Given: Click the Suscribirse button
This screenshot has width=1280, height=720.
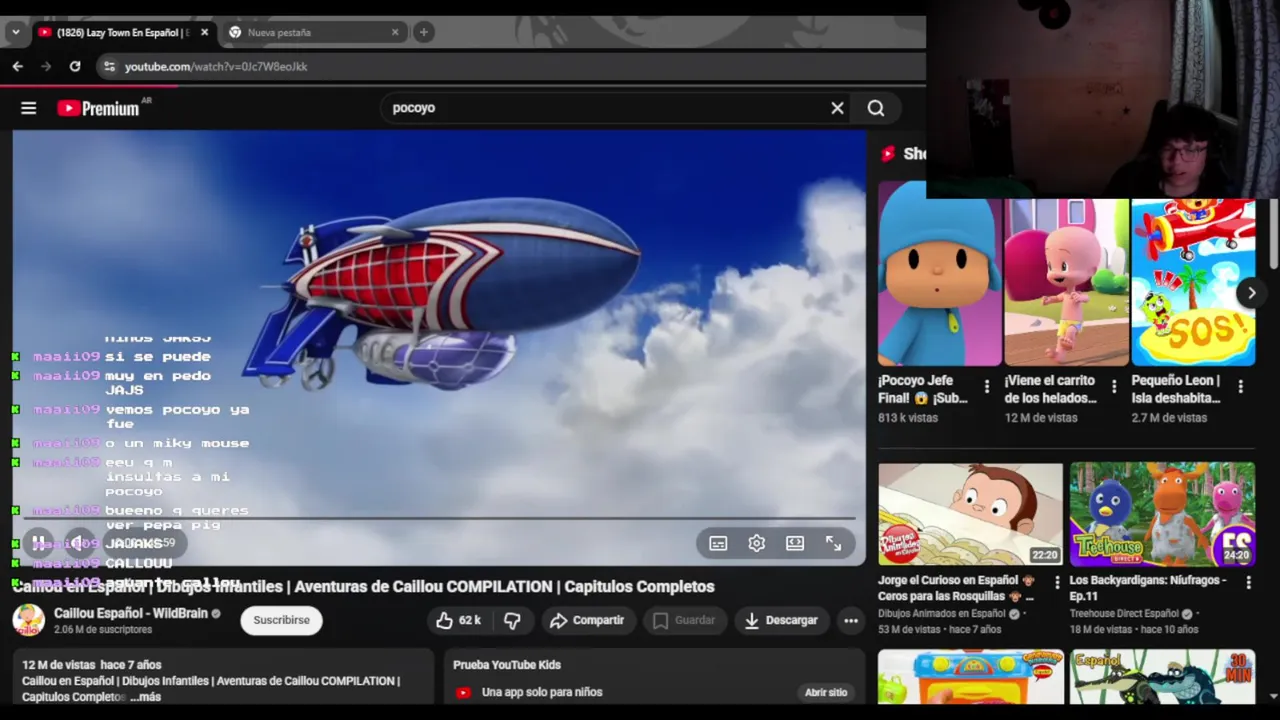Looking at the screenshot, I should coord(281,620).
